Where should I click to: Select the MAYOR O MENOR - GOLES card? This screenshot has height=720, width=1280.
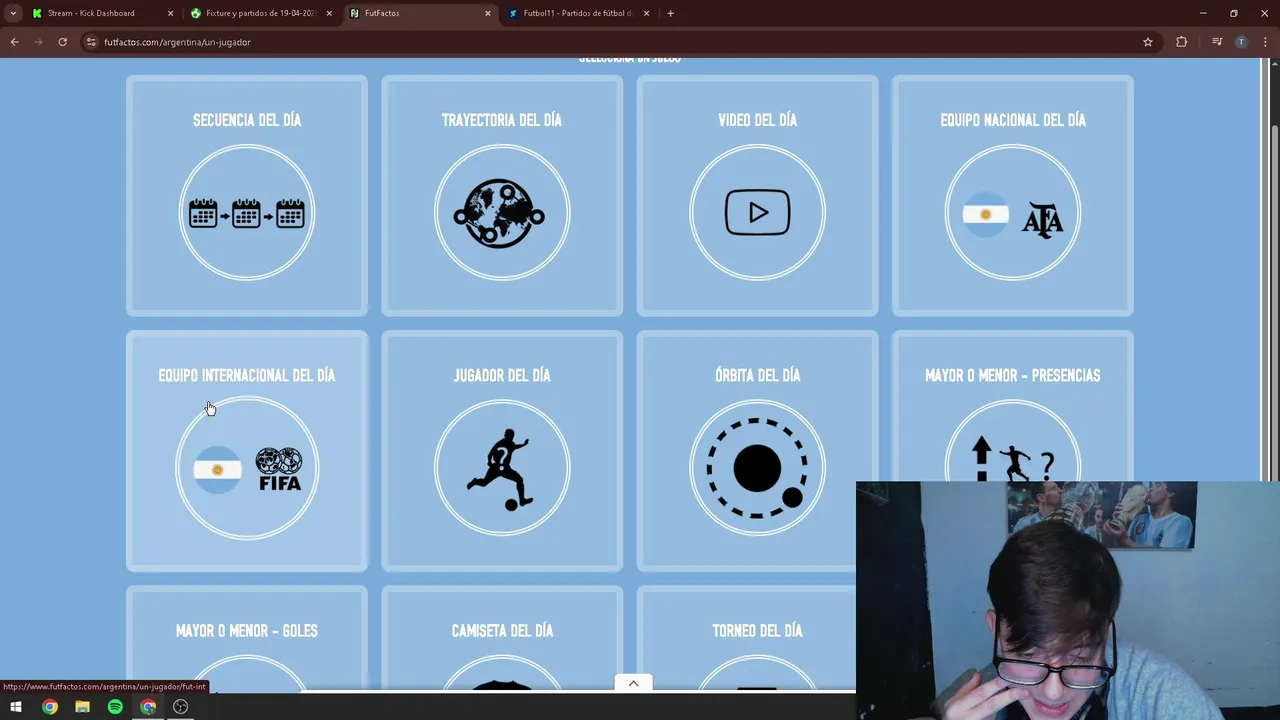tap(247, 639)
